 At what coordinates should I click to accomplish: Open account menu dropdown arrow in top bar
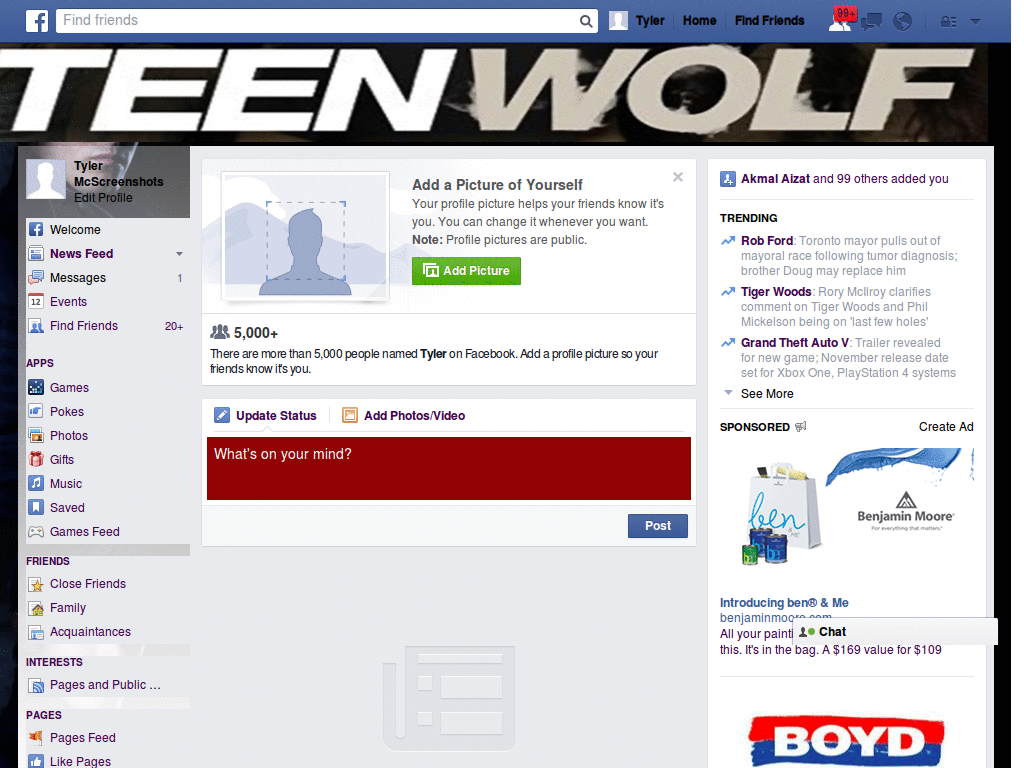click(x=975, y=21)
